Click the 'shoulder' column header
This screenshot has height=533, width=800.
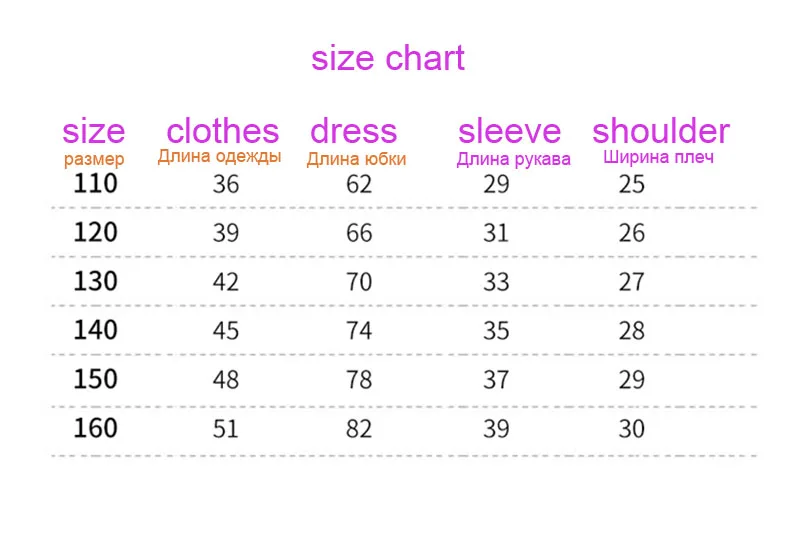[661, 131]
